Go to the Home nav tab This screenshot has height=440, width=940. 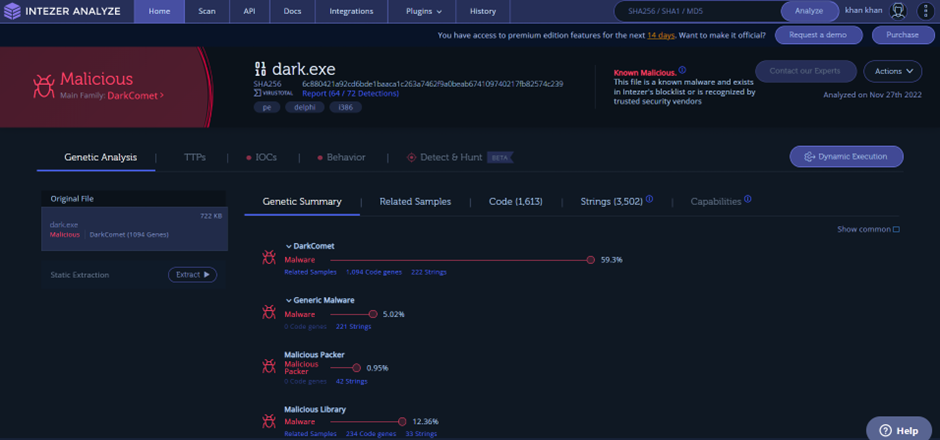tap(159, 11)
